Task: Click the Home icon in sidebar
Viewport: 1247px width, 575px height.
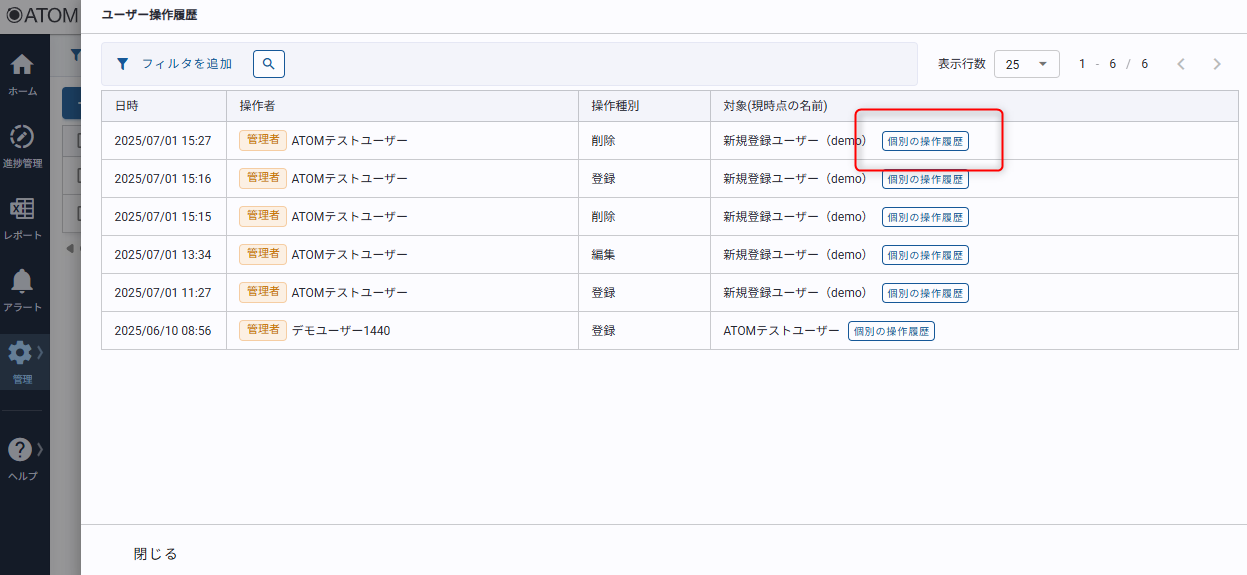Action: [22, 66]
